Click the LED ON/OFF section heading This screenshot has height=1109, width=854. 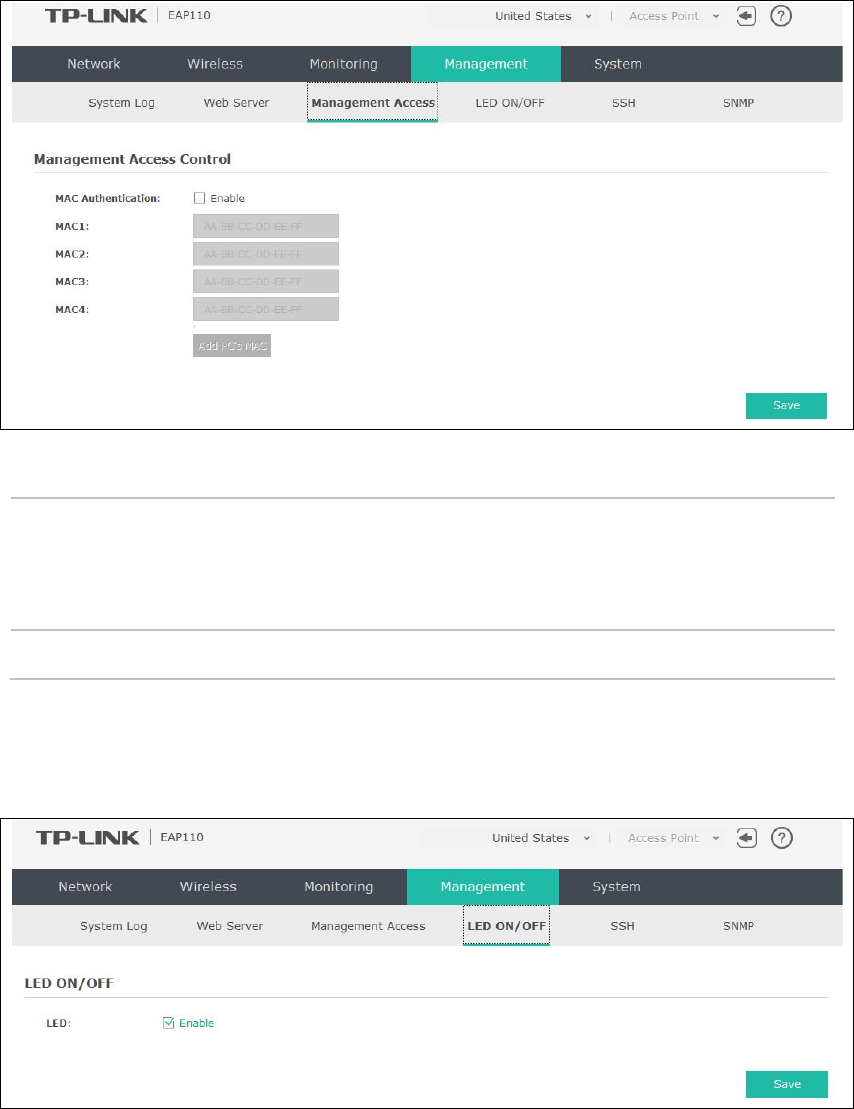[69, 983]
